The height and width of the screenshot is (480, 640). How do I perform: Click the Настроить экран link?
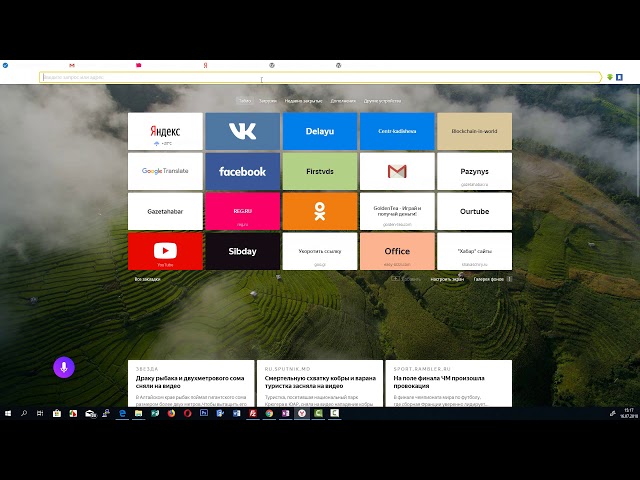447,279
